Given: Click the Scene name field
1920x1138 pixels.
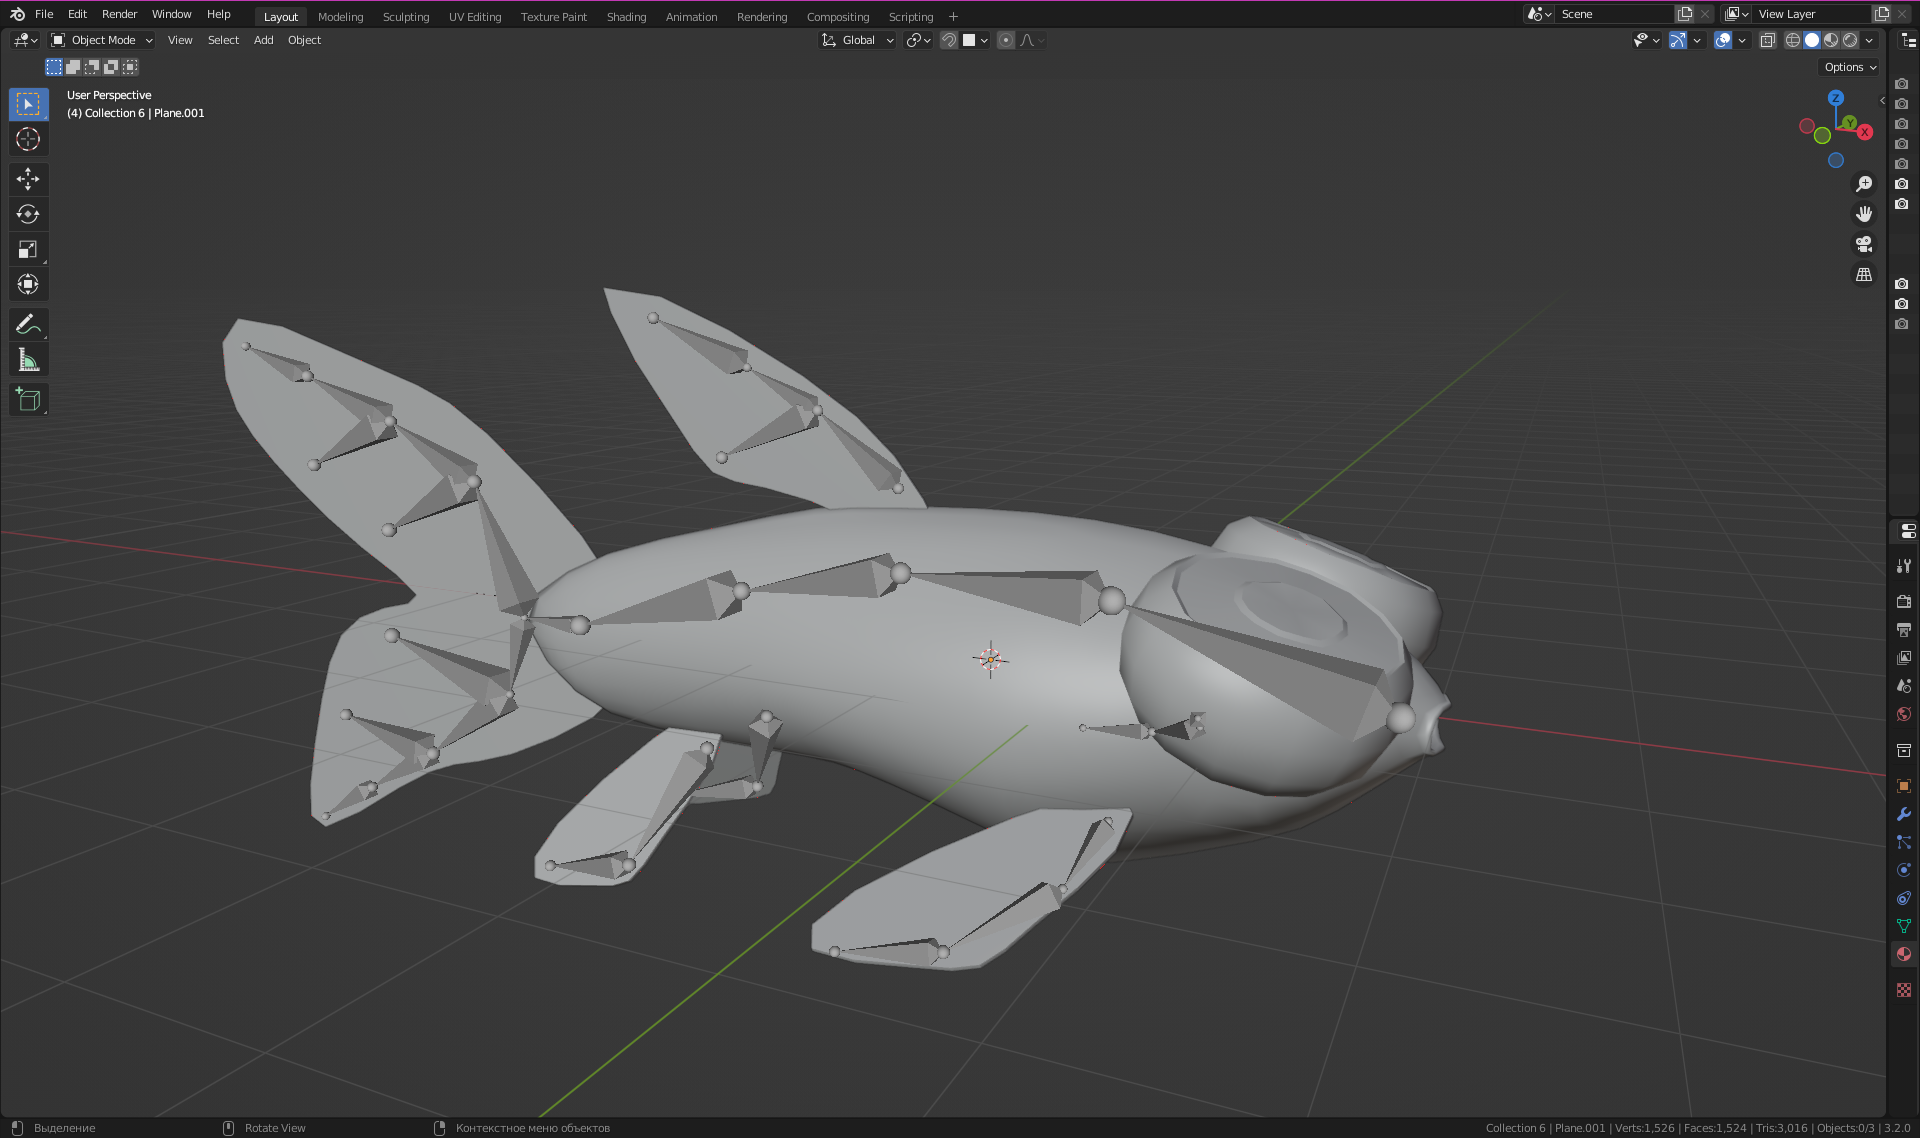Looking at the screenshot, I should (x=1612, y=14).
